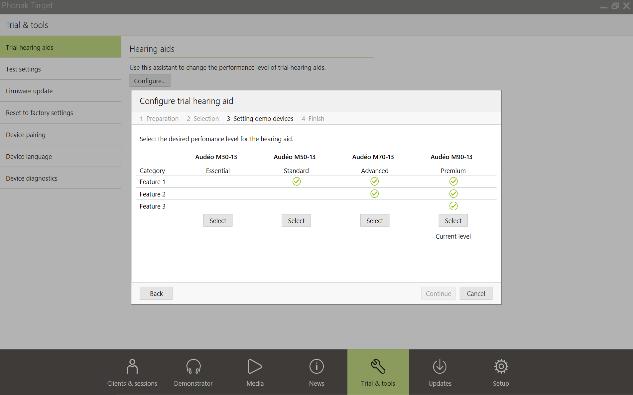Click Feature 2 checkmark under Advanced
This screenshot has height=395, width=633.
(375, 194)
